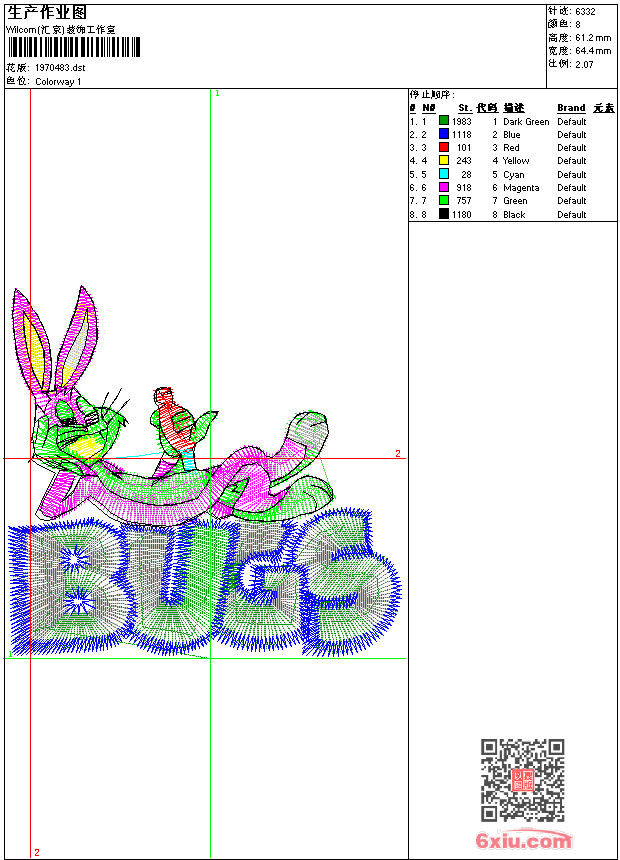This screenshot has width=620, height=860.
Task: Click the Bugs Bunny embroidery design preview
Action: click(x=204, y=472)
